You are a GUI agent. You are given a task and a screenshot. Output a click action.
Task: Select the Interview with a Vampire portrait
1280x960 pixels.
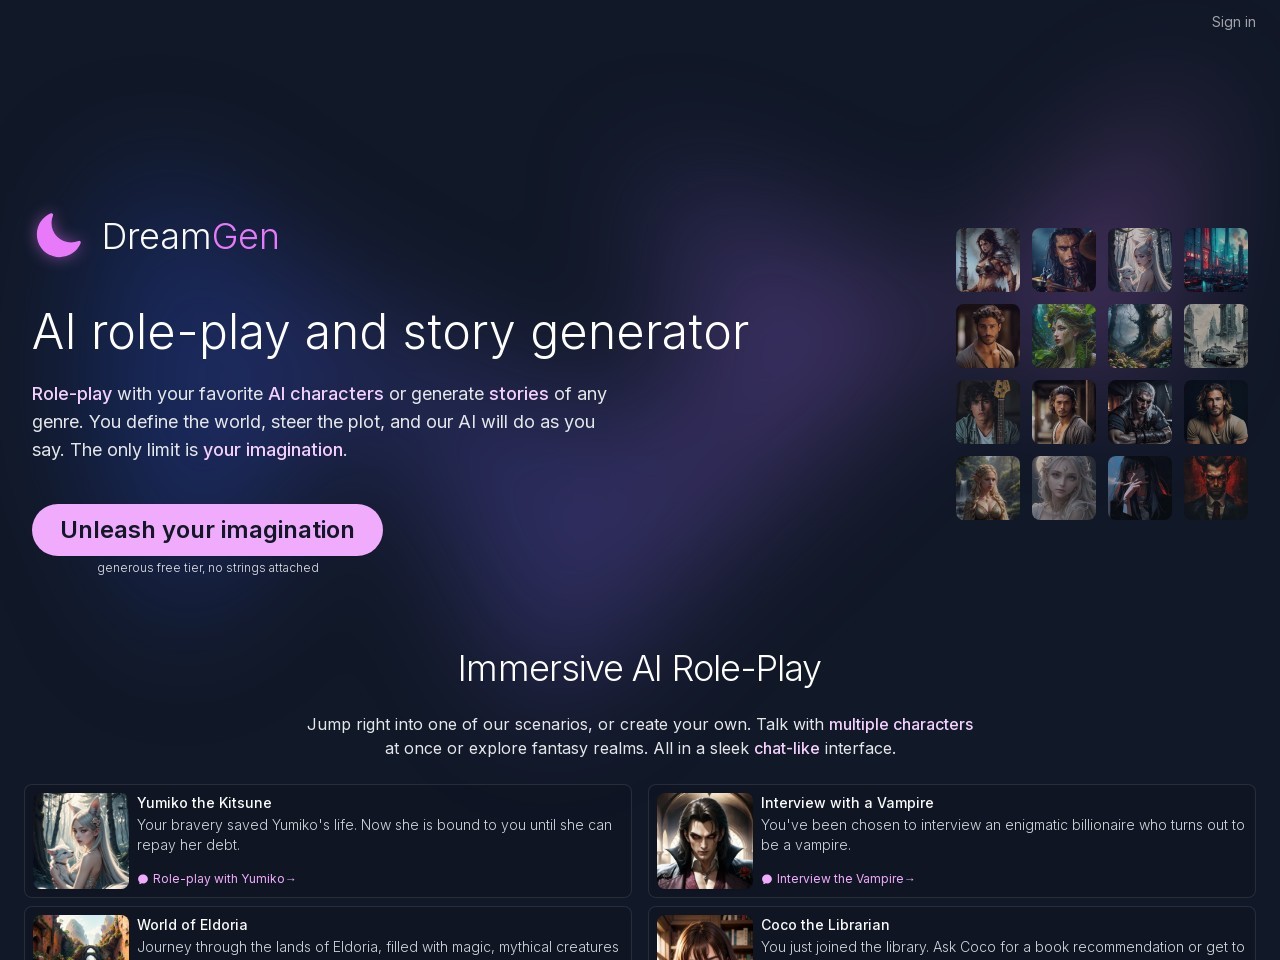pos(705,841)
